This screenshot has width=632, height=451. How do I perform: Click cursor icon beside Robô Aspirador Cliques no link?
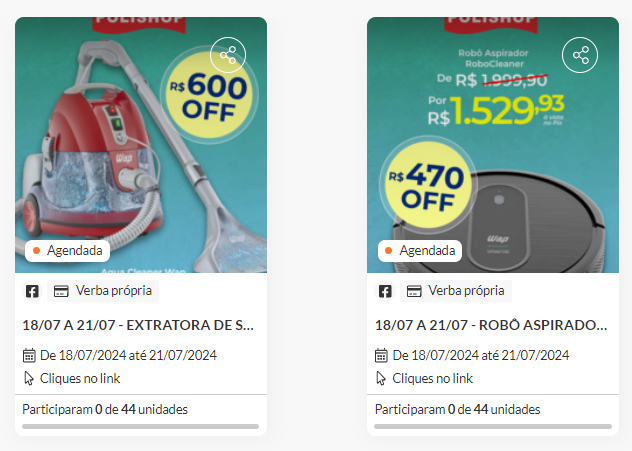click(381, 378)
